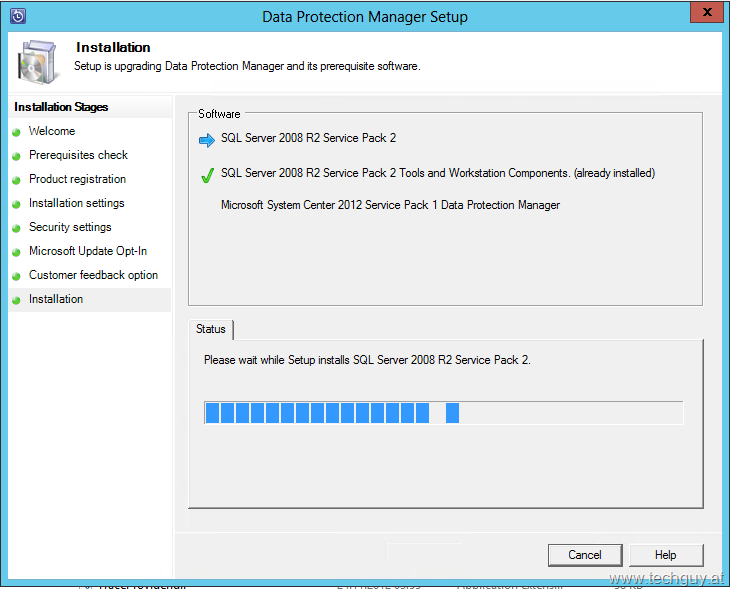Click the green bullet next to Prerequisites check
This screenshot has height=589, width=730.
[16, 156]
